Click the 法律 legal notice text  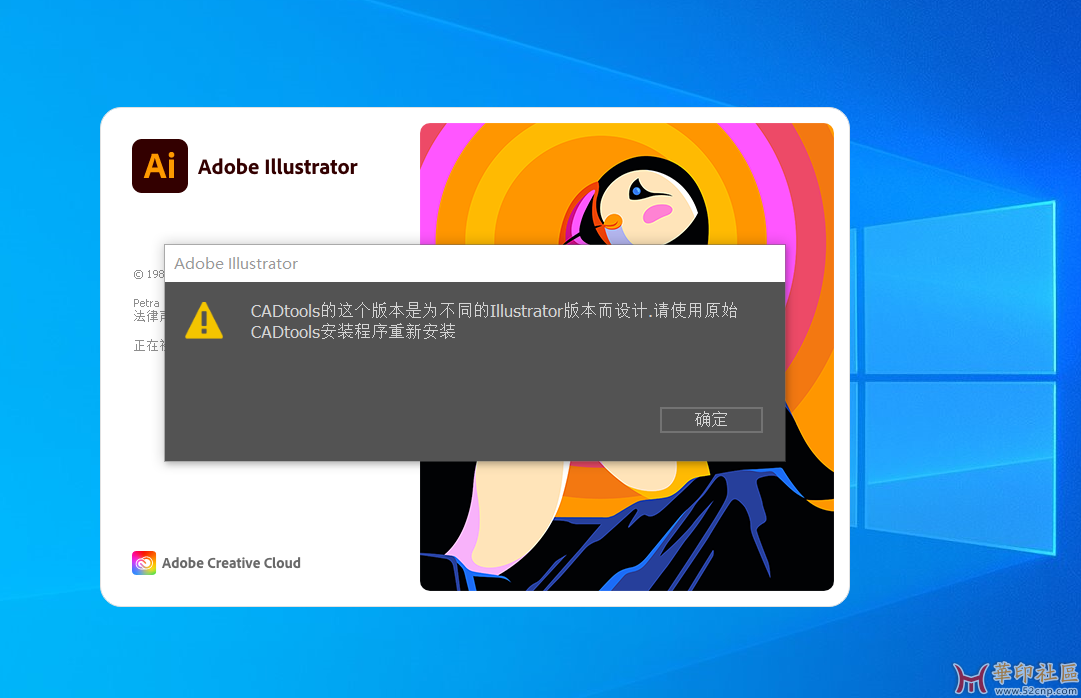coord(147,316)
